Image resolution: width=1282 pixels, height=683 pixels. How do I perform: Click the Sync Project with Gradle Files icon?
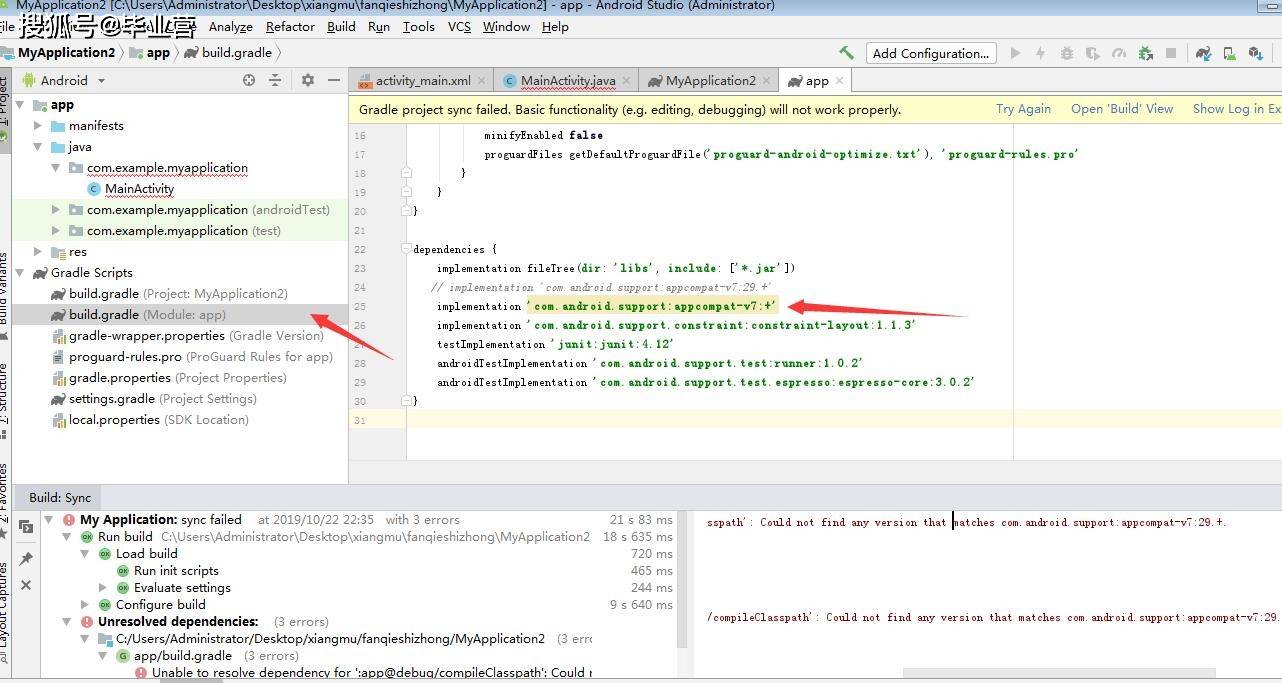pyautogui.click(x=1205, y=53)
